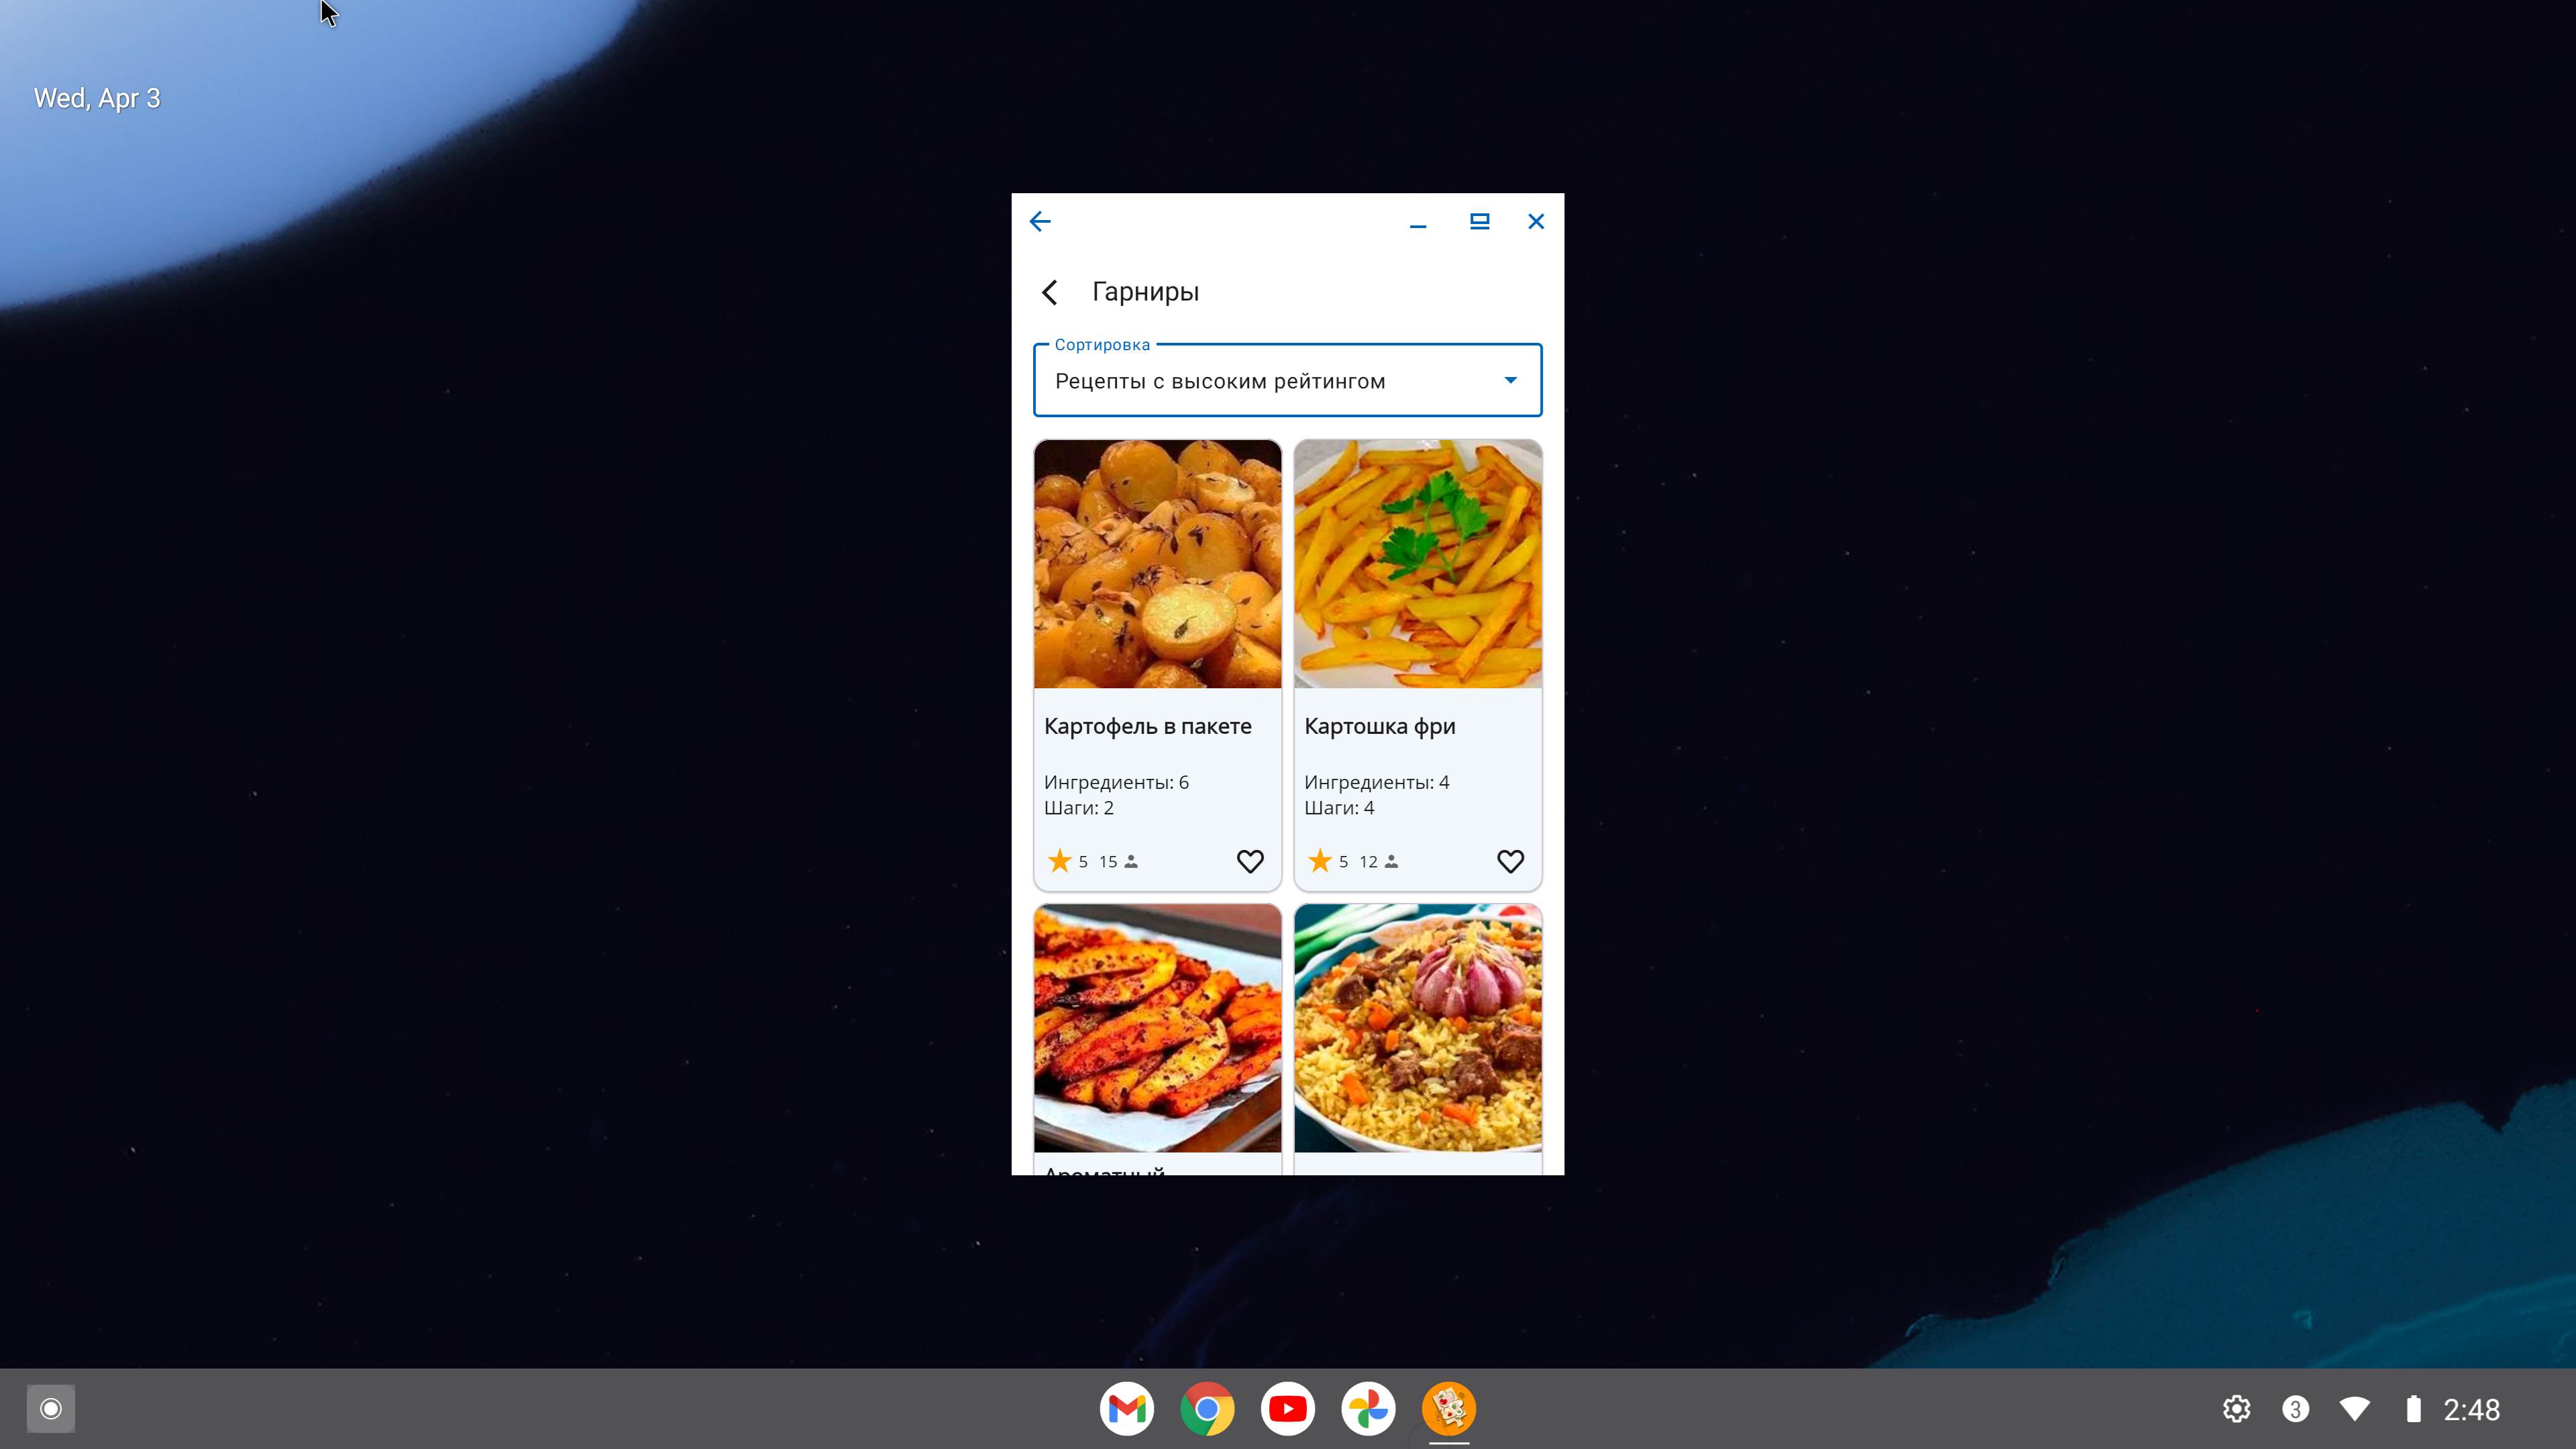The height and width of the screenshot is (1449, 2576).
Task: Favorite the Картофель в пакете recipe
Action: (1250, 861)
